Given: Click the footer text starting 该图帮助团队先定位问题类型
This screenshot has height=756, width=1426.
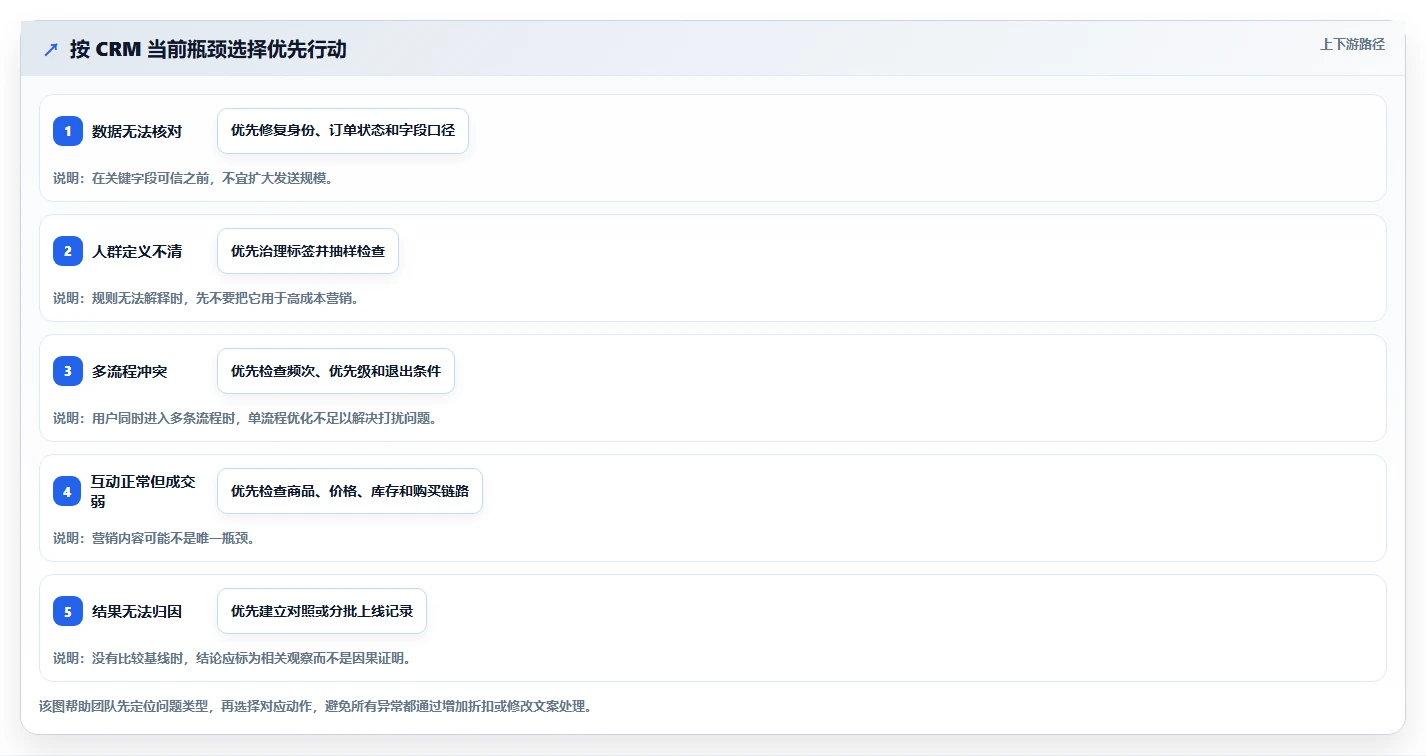Looking at the screenshot, I should 316,706.
